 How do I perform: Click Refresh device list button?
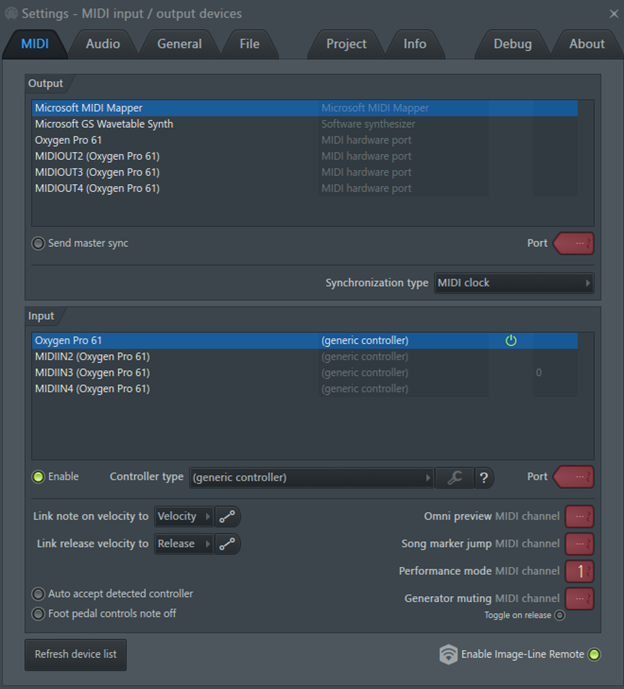(76, 655)
